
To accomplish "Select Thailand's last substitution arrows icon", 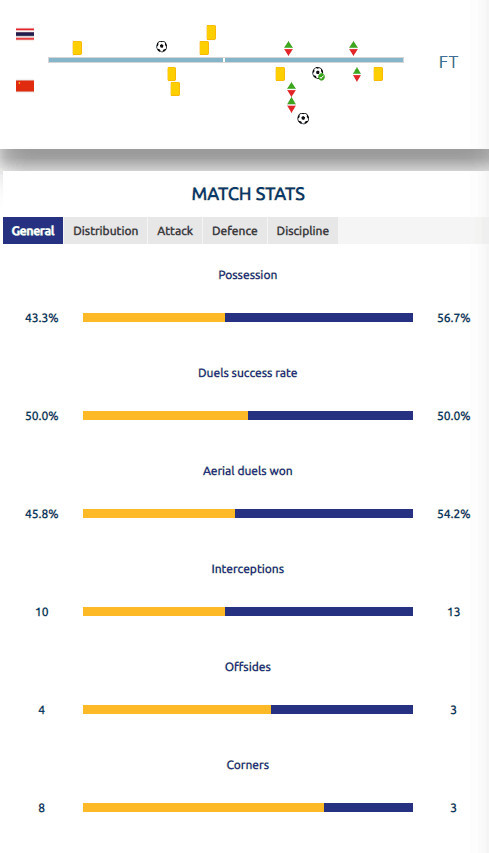I will (354, 48).
